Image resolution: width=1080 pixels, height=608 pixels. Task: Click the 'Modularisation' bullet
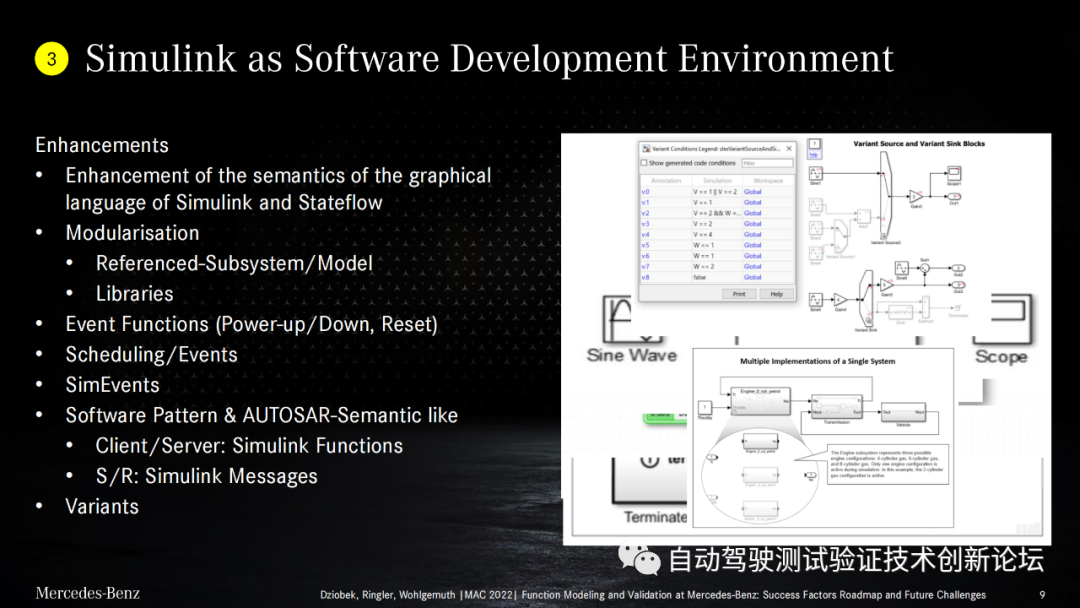[x=132, y=233]
